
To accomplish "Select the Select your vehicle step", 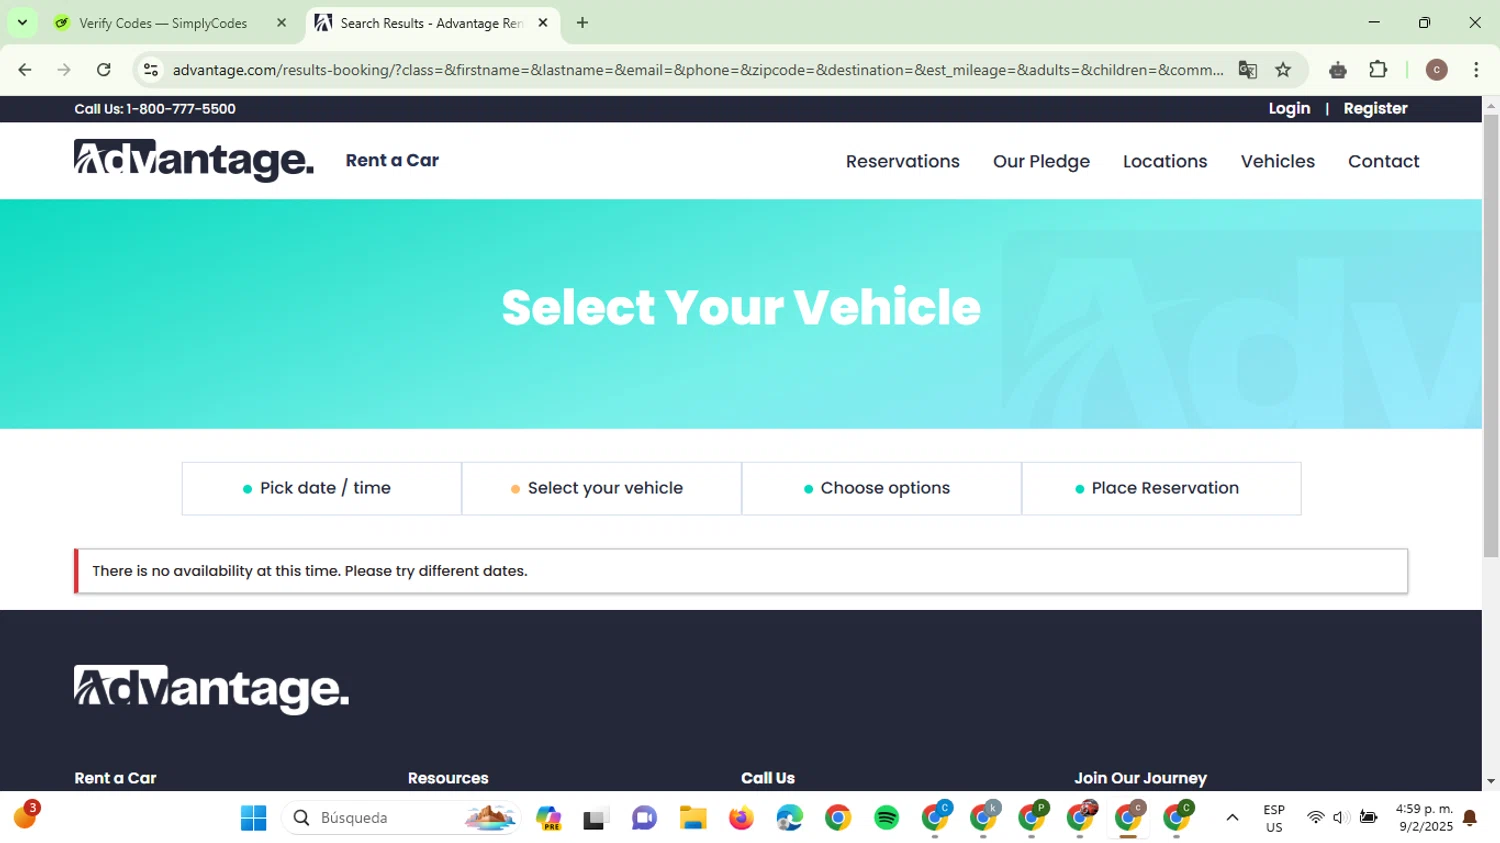I will 601,488.
